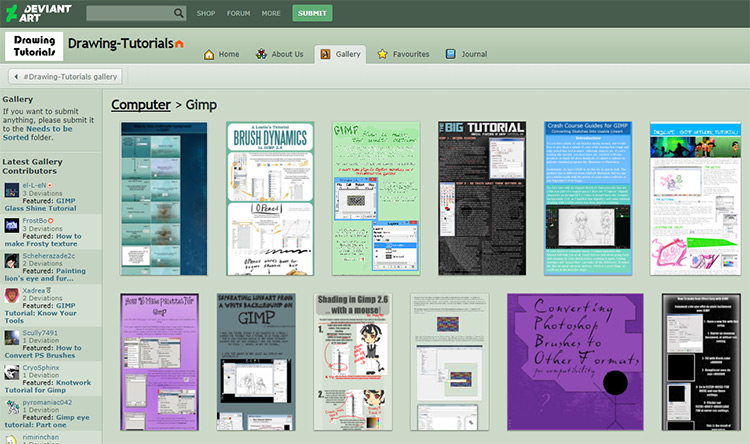Screen dimensions: 750x444
Task: Open the green handwritten GIMP tutorial thumbnail
Action: [x=376, y=199]
